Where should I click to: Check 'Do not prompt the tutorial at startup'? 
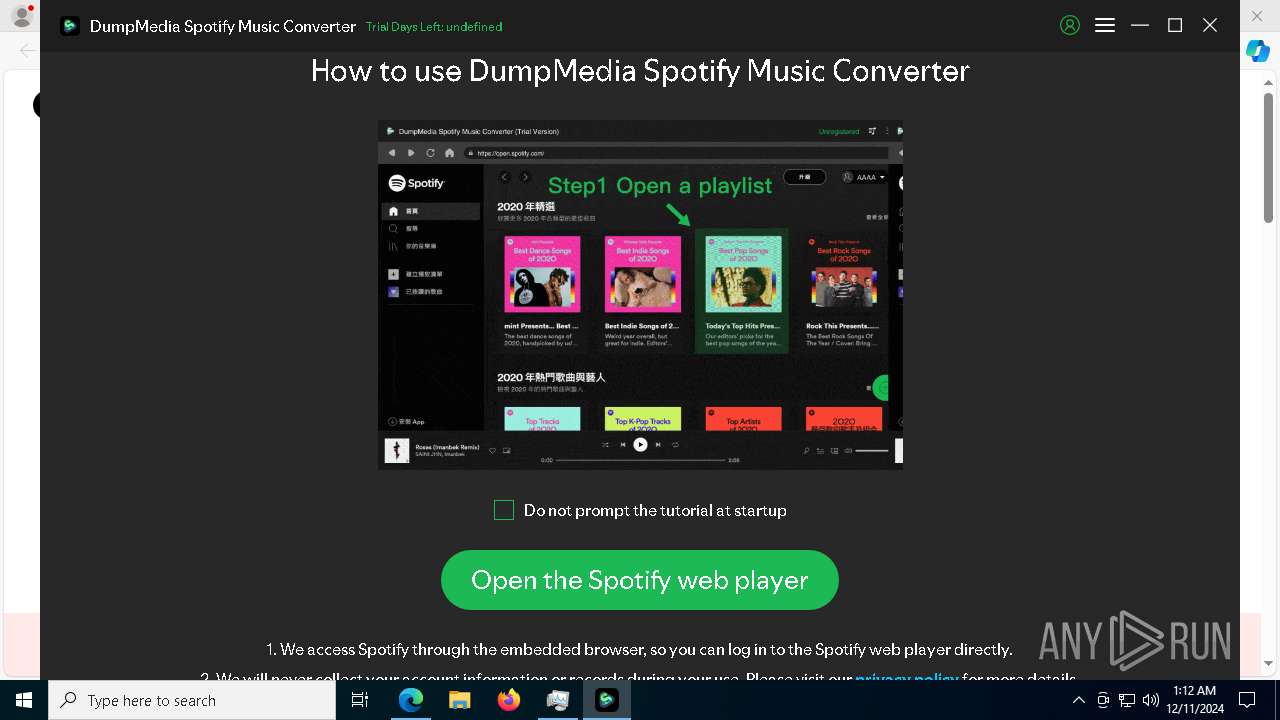click(x=504, y=510)
